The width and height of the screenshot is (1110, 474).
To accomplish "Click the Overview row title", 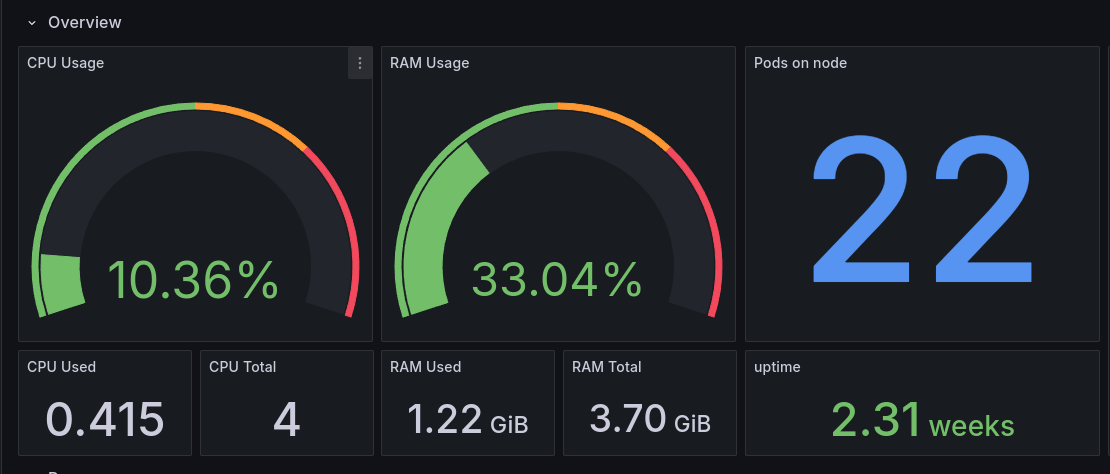I will [85, 22].
